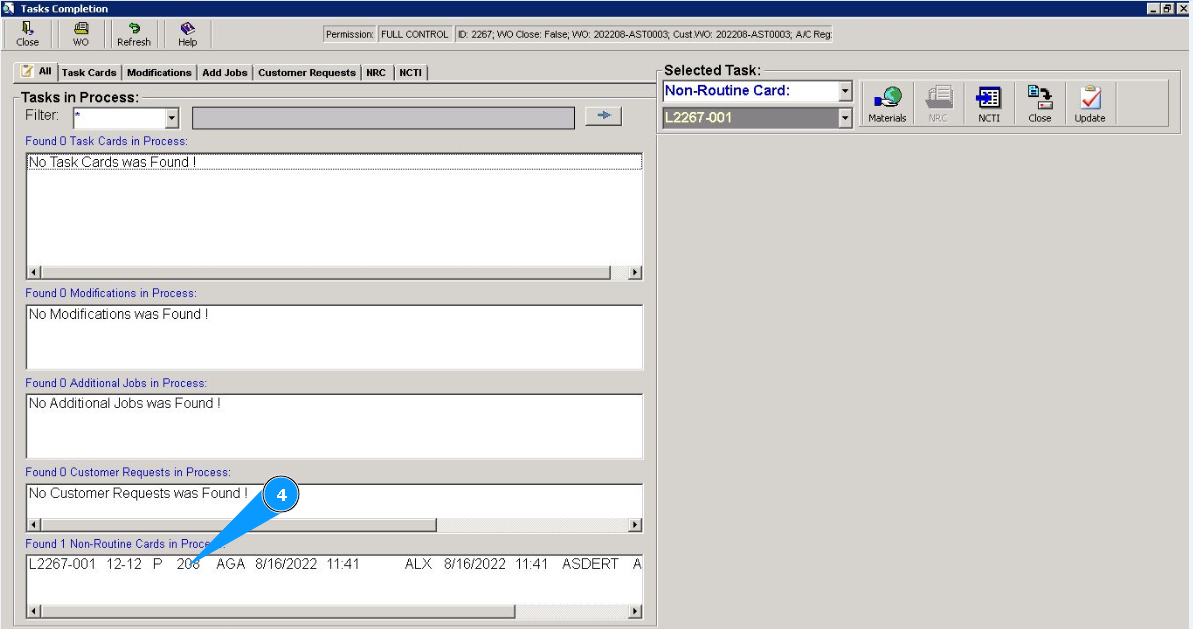1193x631 pixels.
Task: Switch to the NCTI tab
Action: click(411, 72)
